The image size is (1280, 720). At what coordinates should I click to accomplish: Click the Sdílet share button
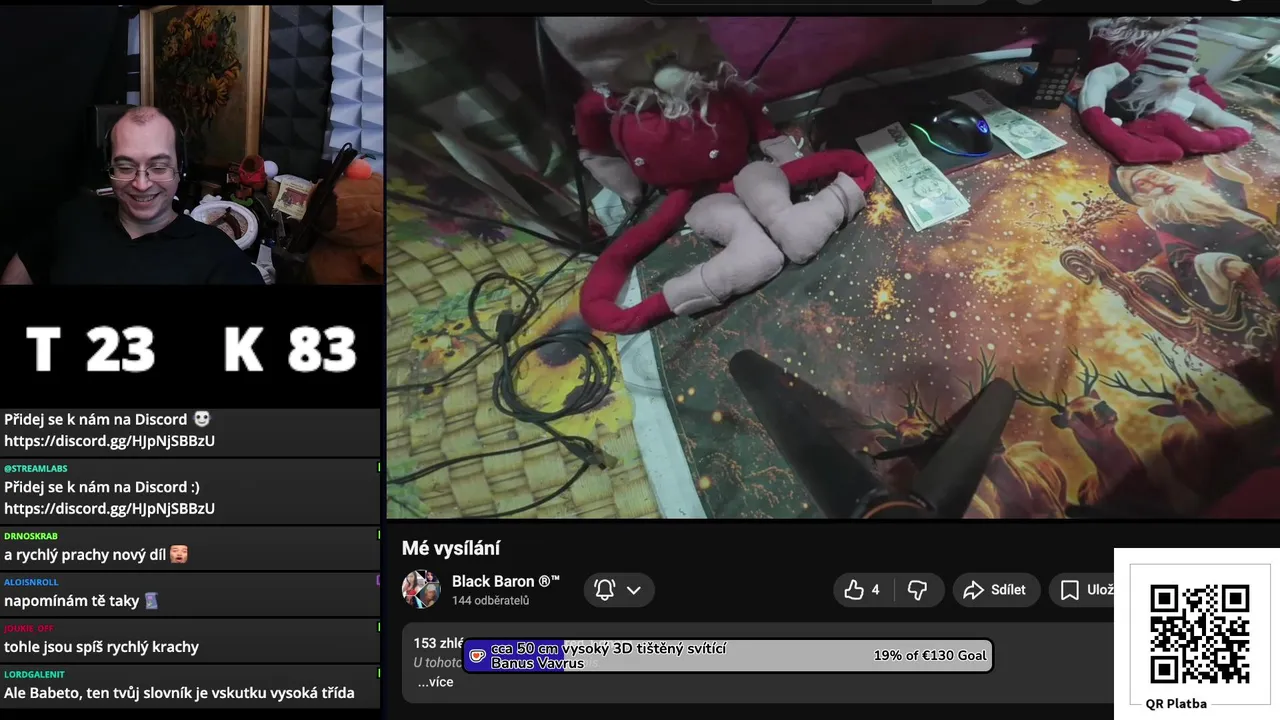[x=996, y=590]
